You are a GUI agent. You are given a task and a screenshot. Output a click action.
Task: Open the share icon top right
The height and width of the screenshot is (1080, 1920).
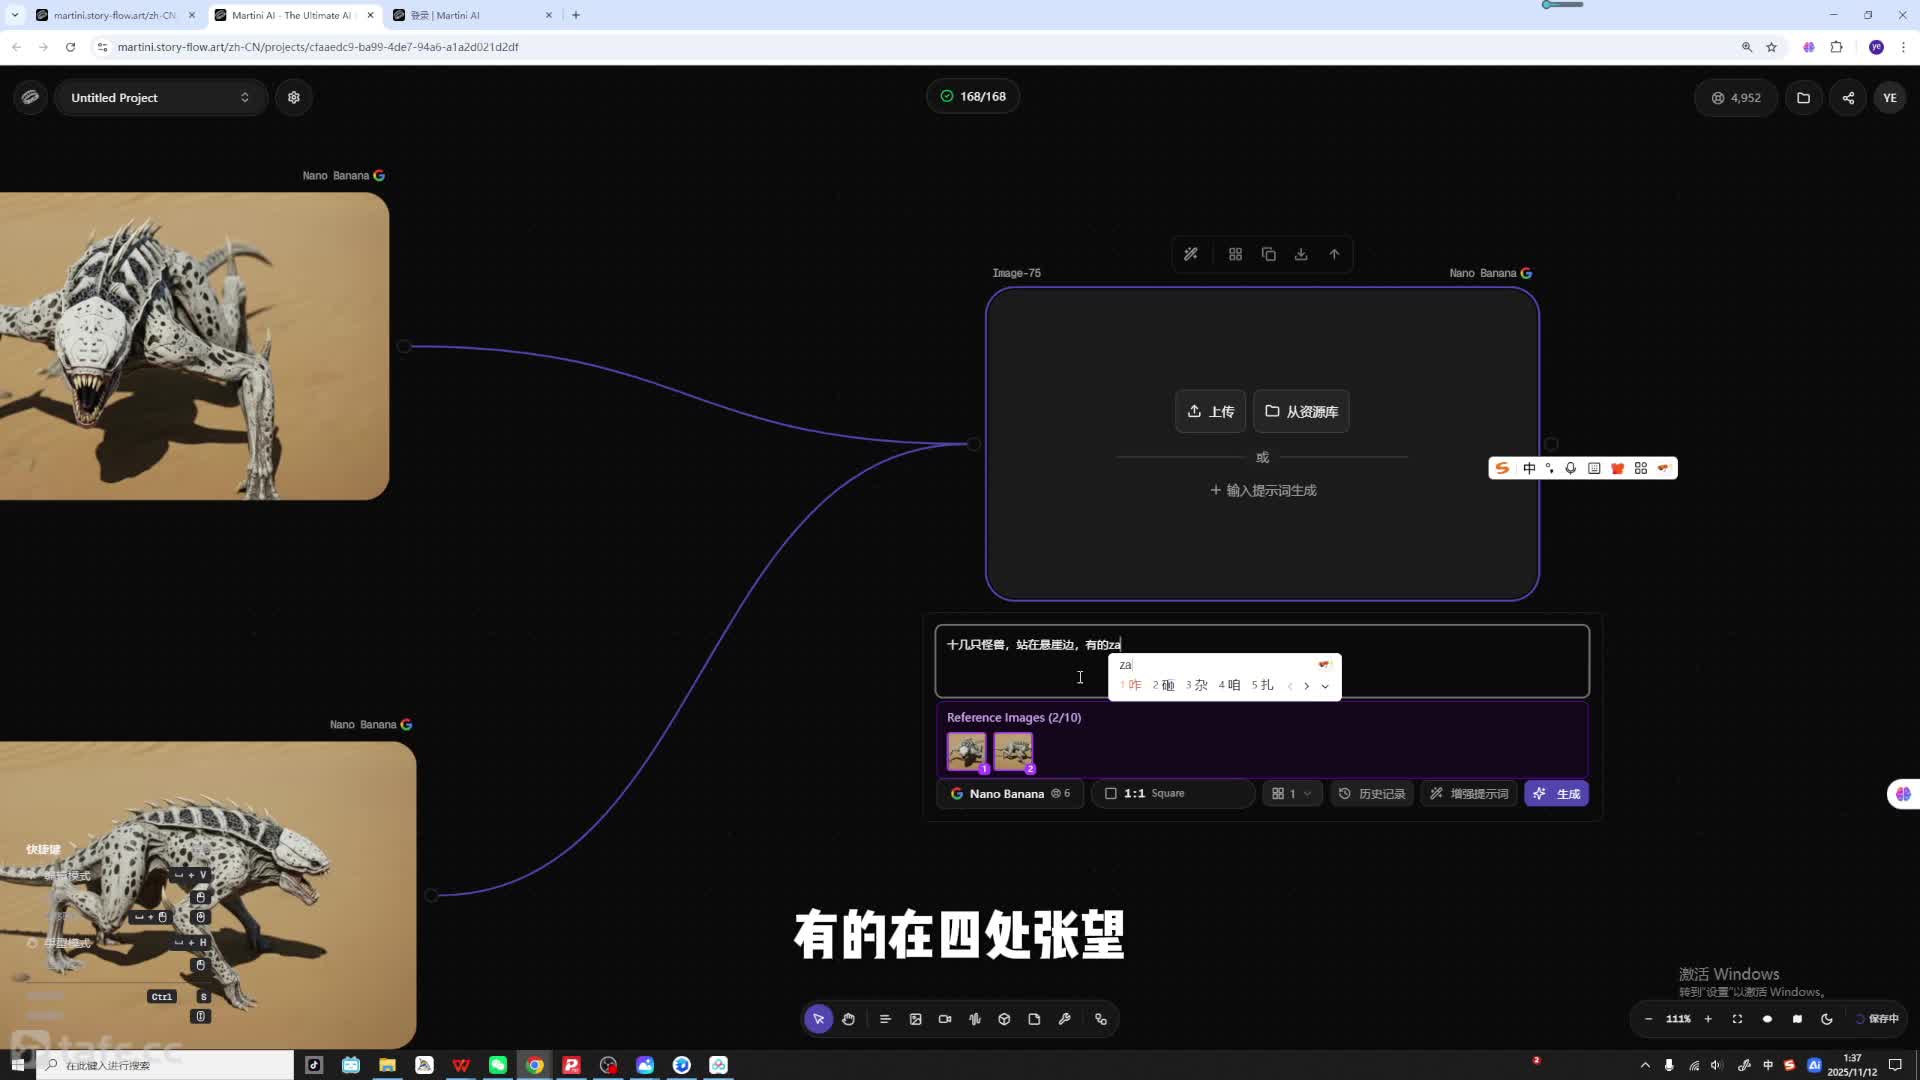(1848, 98)
